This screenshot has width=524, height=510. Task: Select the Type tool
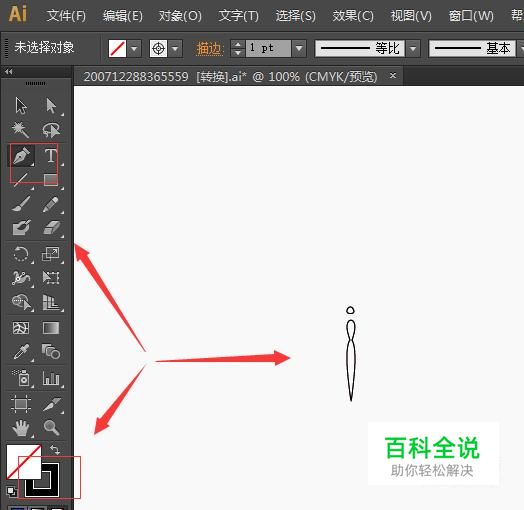point(51,156)
